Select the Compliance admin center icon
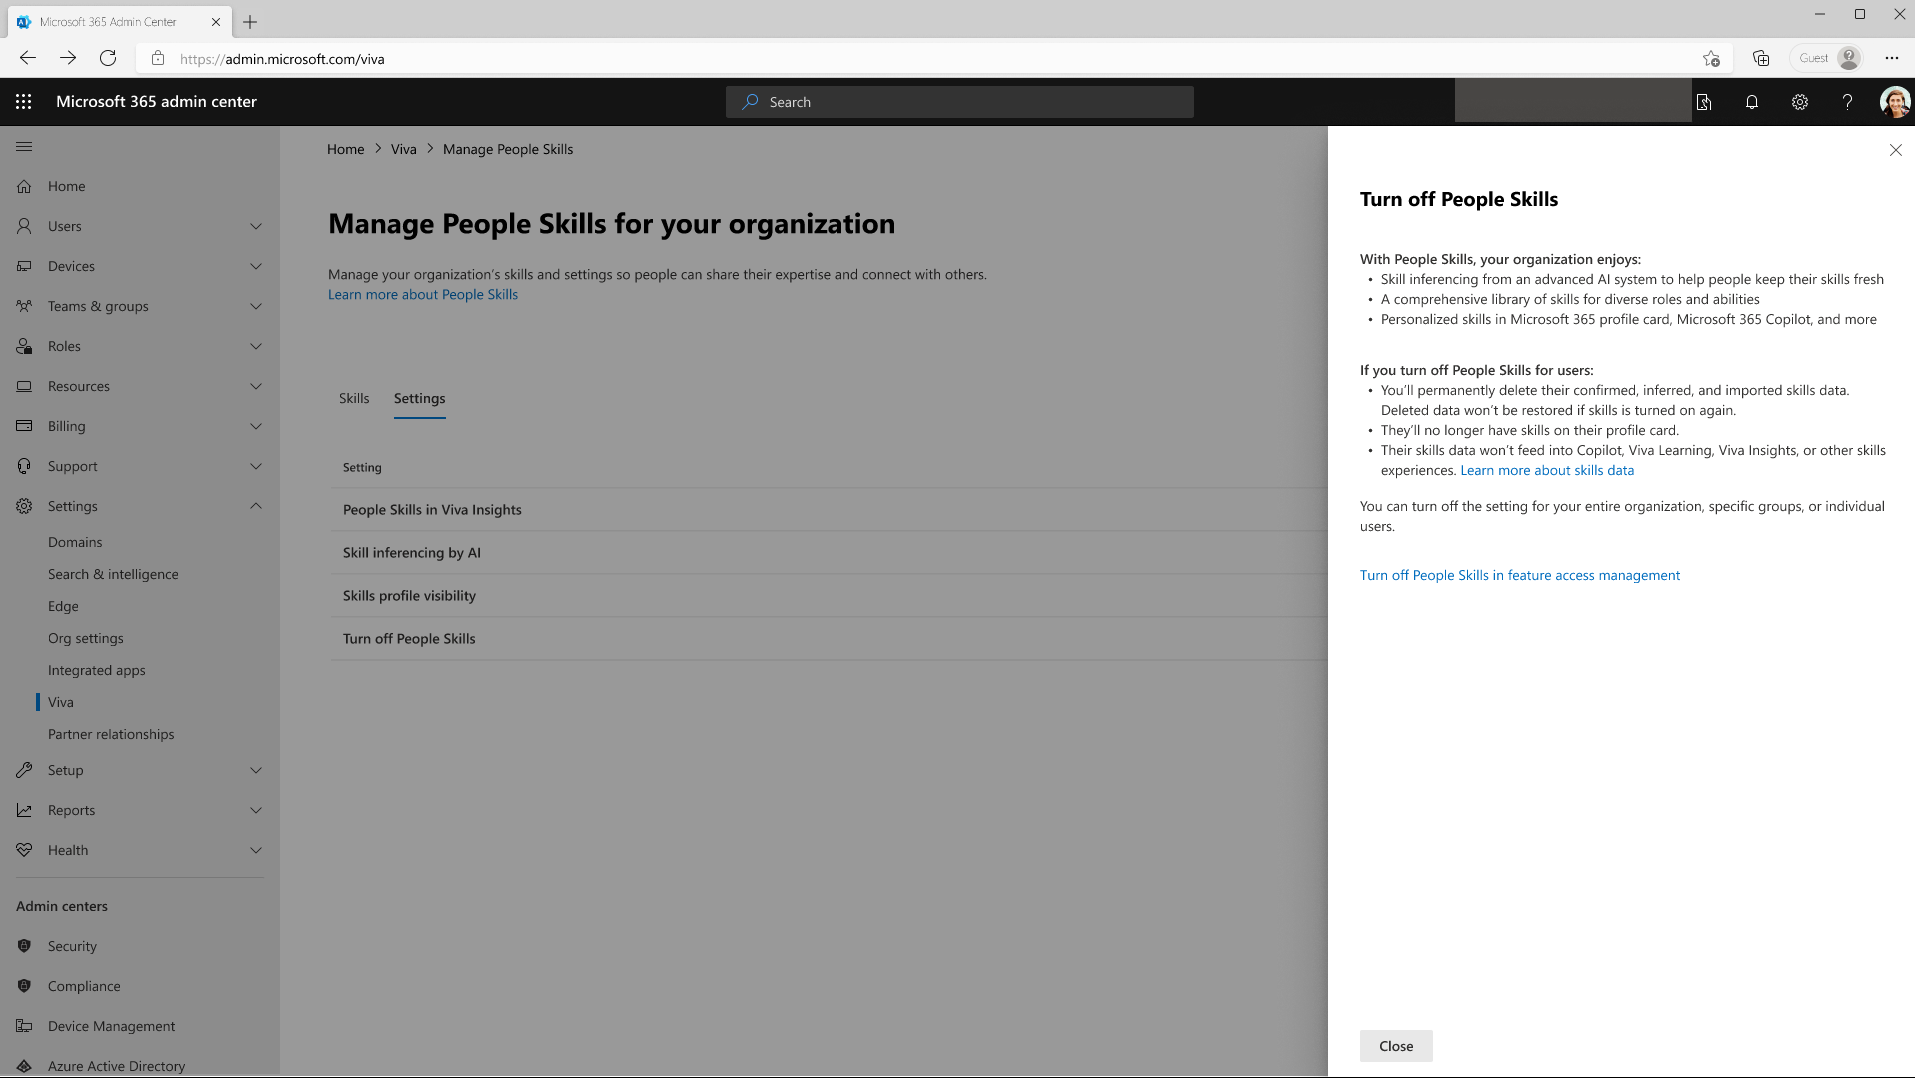The width and height of the screenshot is (1915, 1078). 23,986
